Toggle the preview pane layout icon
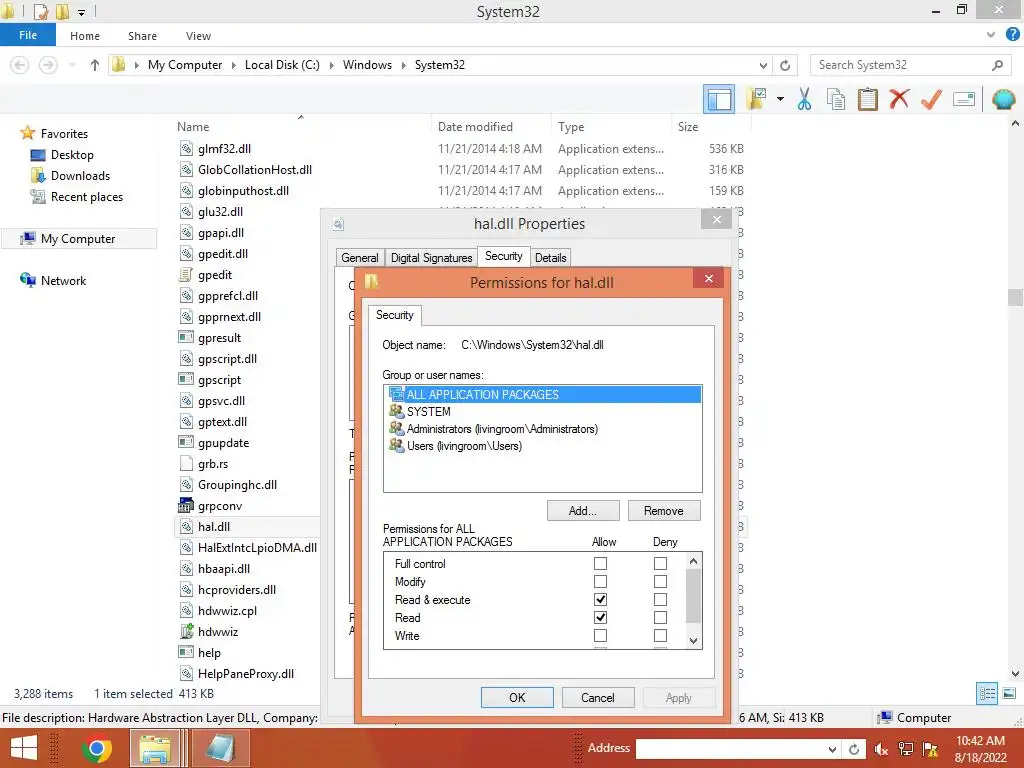This screenshot has width=1024, height=768. pyautogui.click(x=719, y=99)
